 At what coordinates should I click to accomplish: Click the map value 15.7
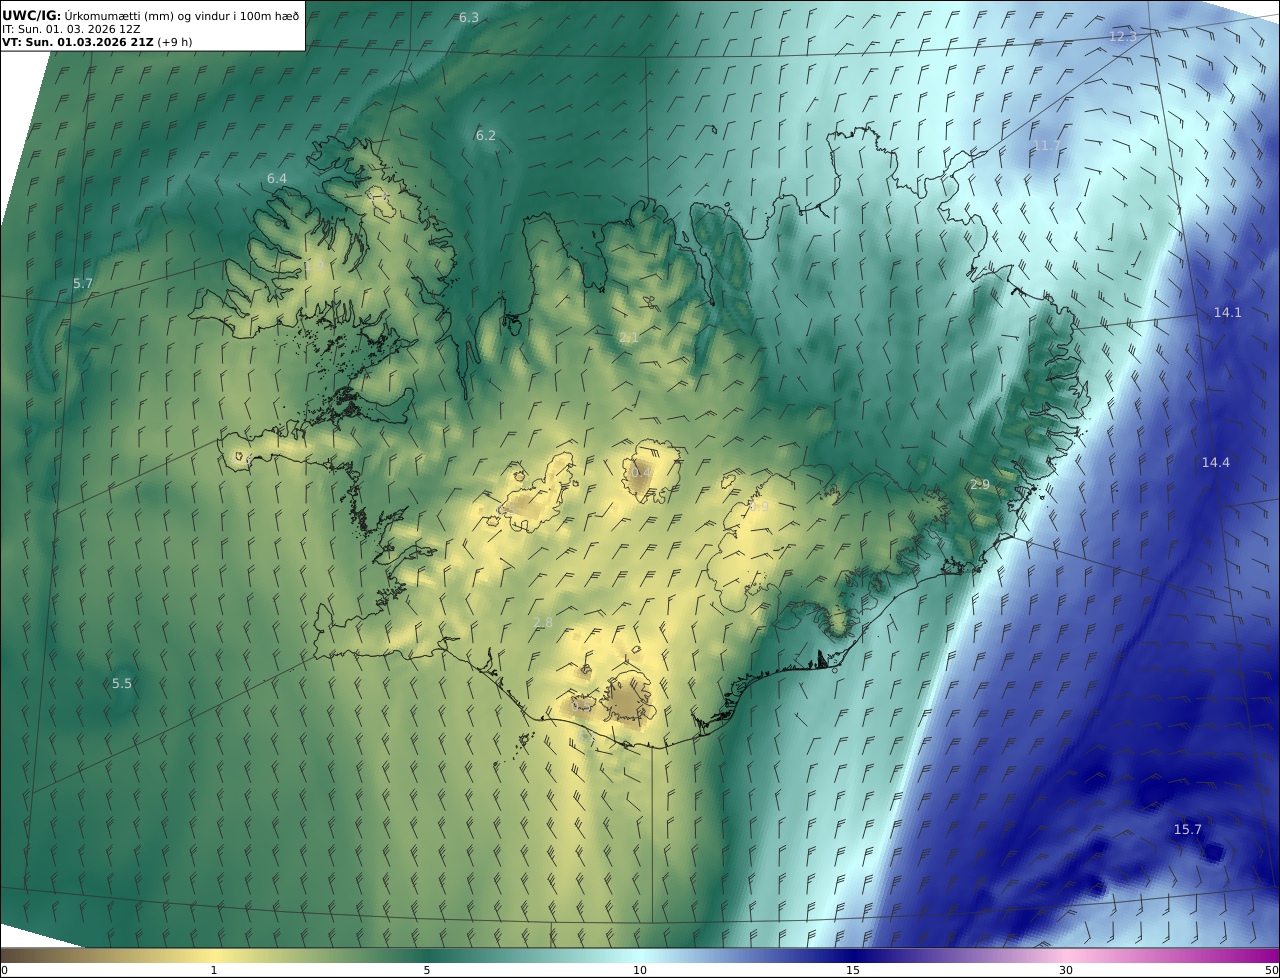tap(1187, 830)
